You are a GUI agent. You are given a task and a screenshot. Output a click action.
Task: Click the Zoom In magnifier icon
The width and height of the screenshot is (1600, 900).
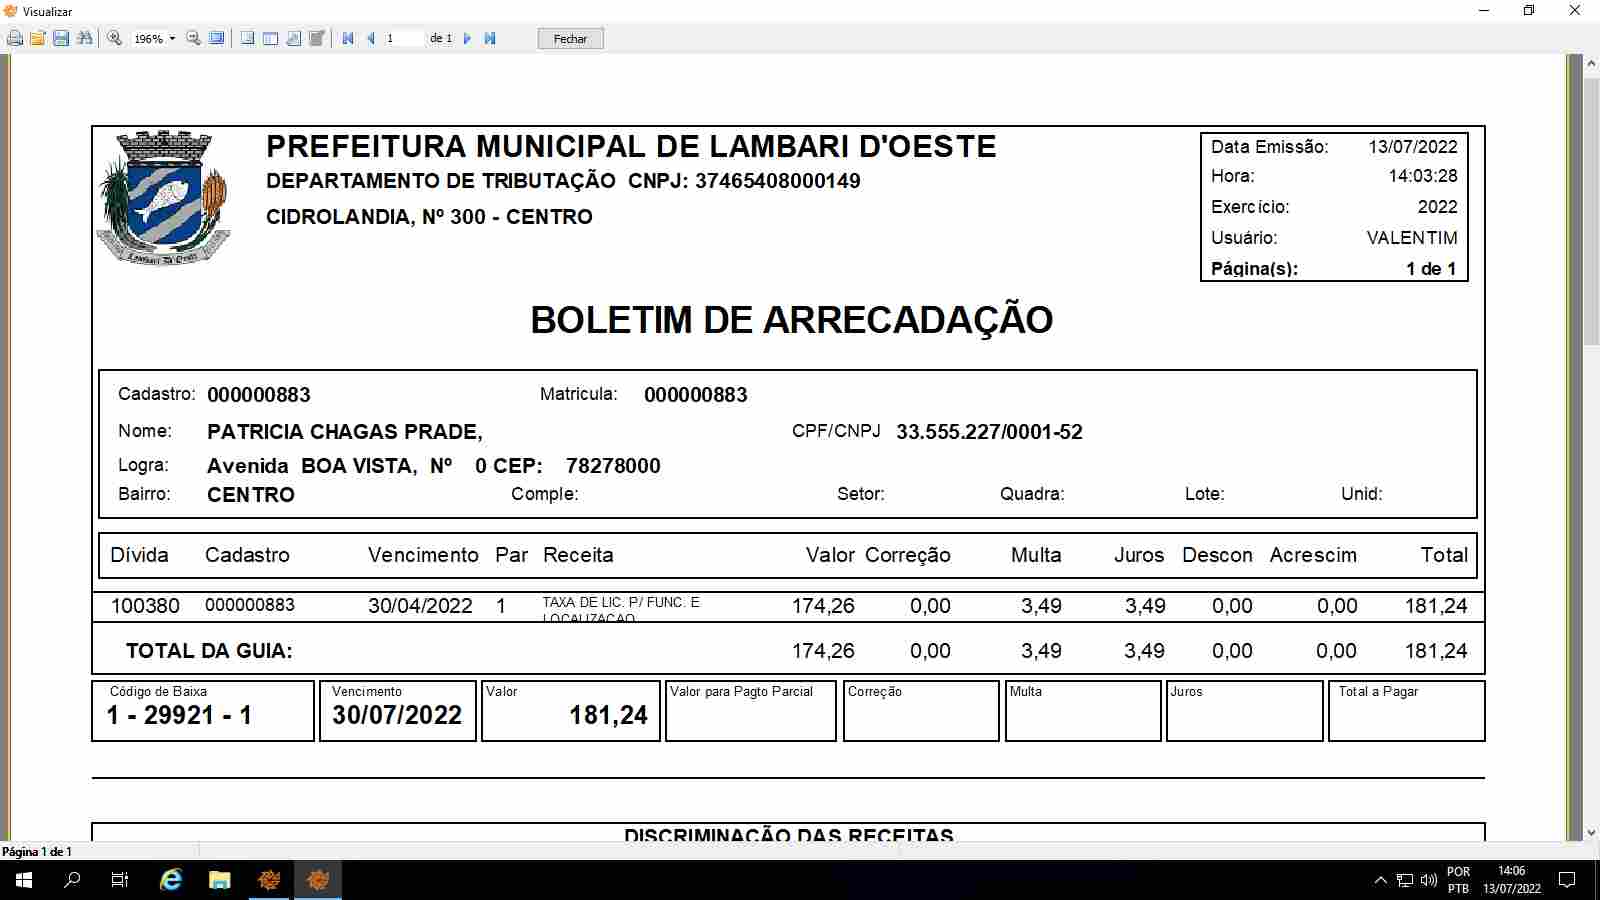[115, 38]
